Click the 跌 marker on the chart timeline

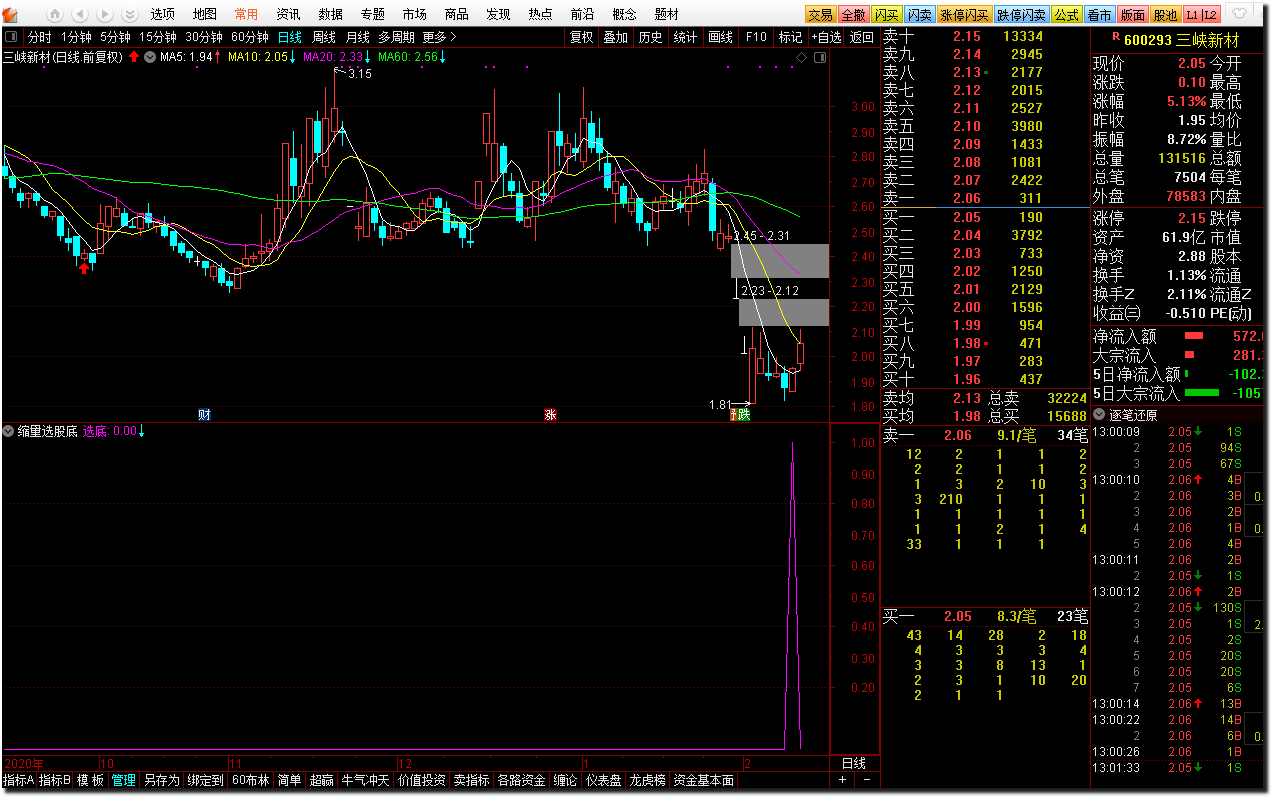pos(743,414)
